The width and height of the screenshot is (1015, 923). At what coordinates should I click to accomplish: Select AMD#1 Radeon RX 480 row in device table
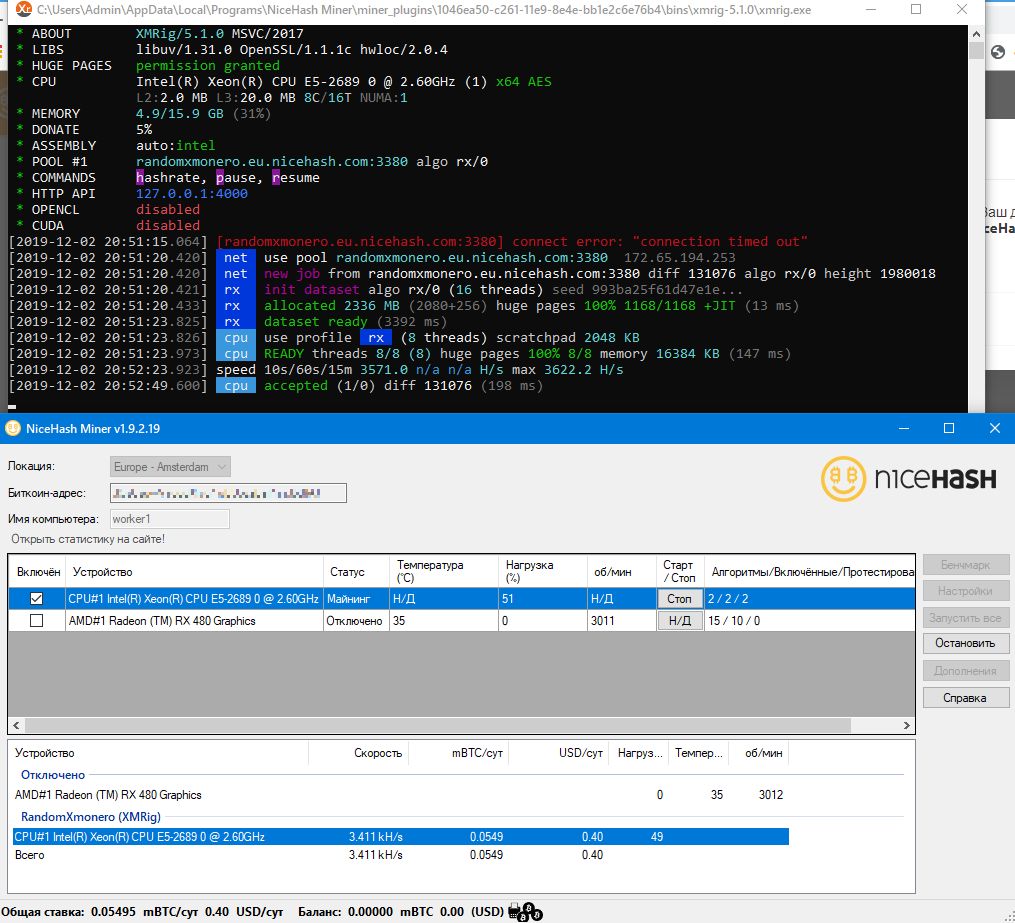click(462, 621)
